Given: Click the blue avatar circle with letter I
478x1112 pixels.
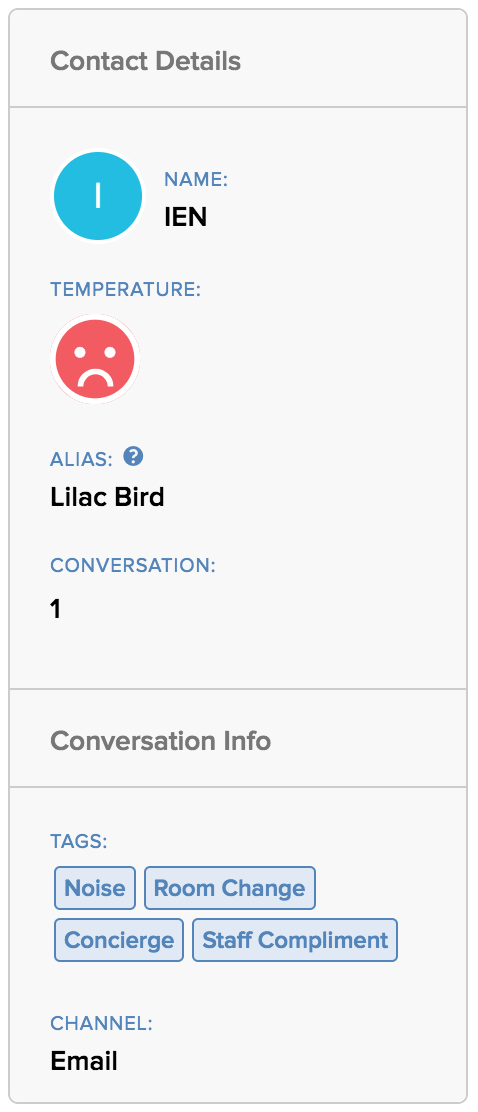Looking at the screenshot, I should pos(98,196).
